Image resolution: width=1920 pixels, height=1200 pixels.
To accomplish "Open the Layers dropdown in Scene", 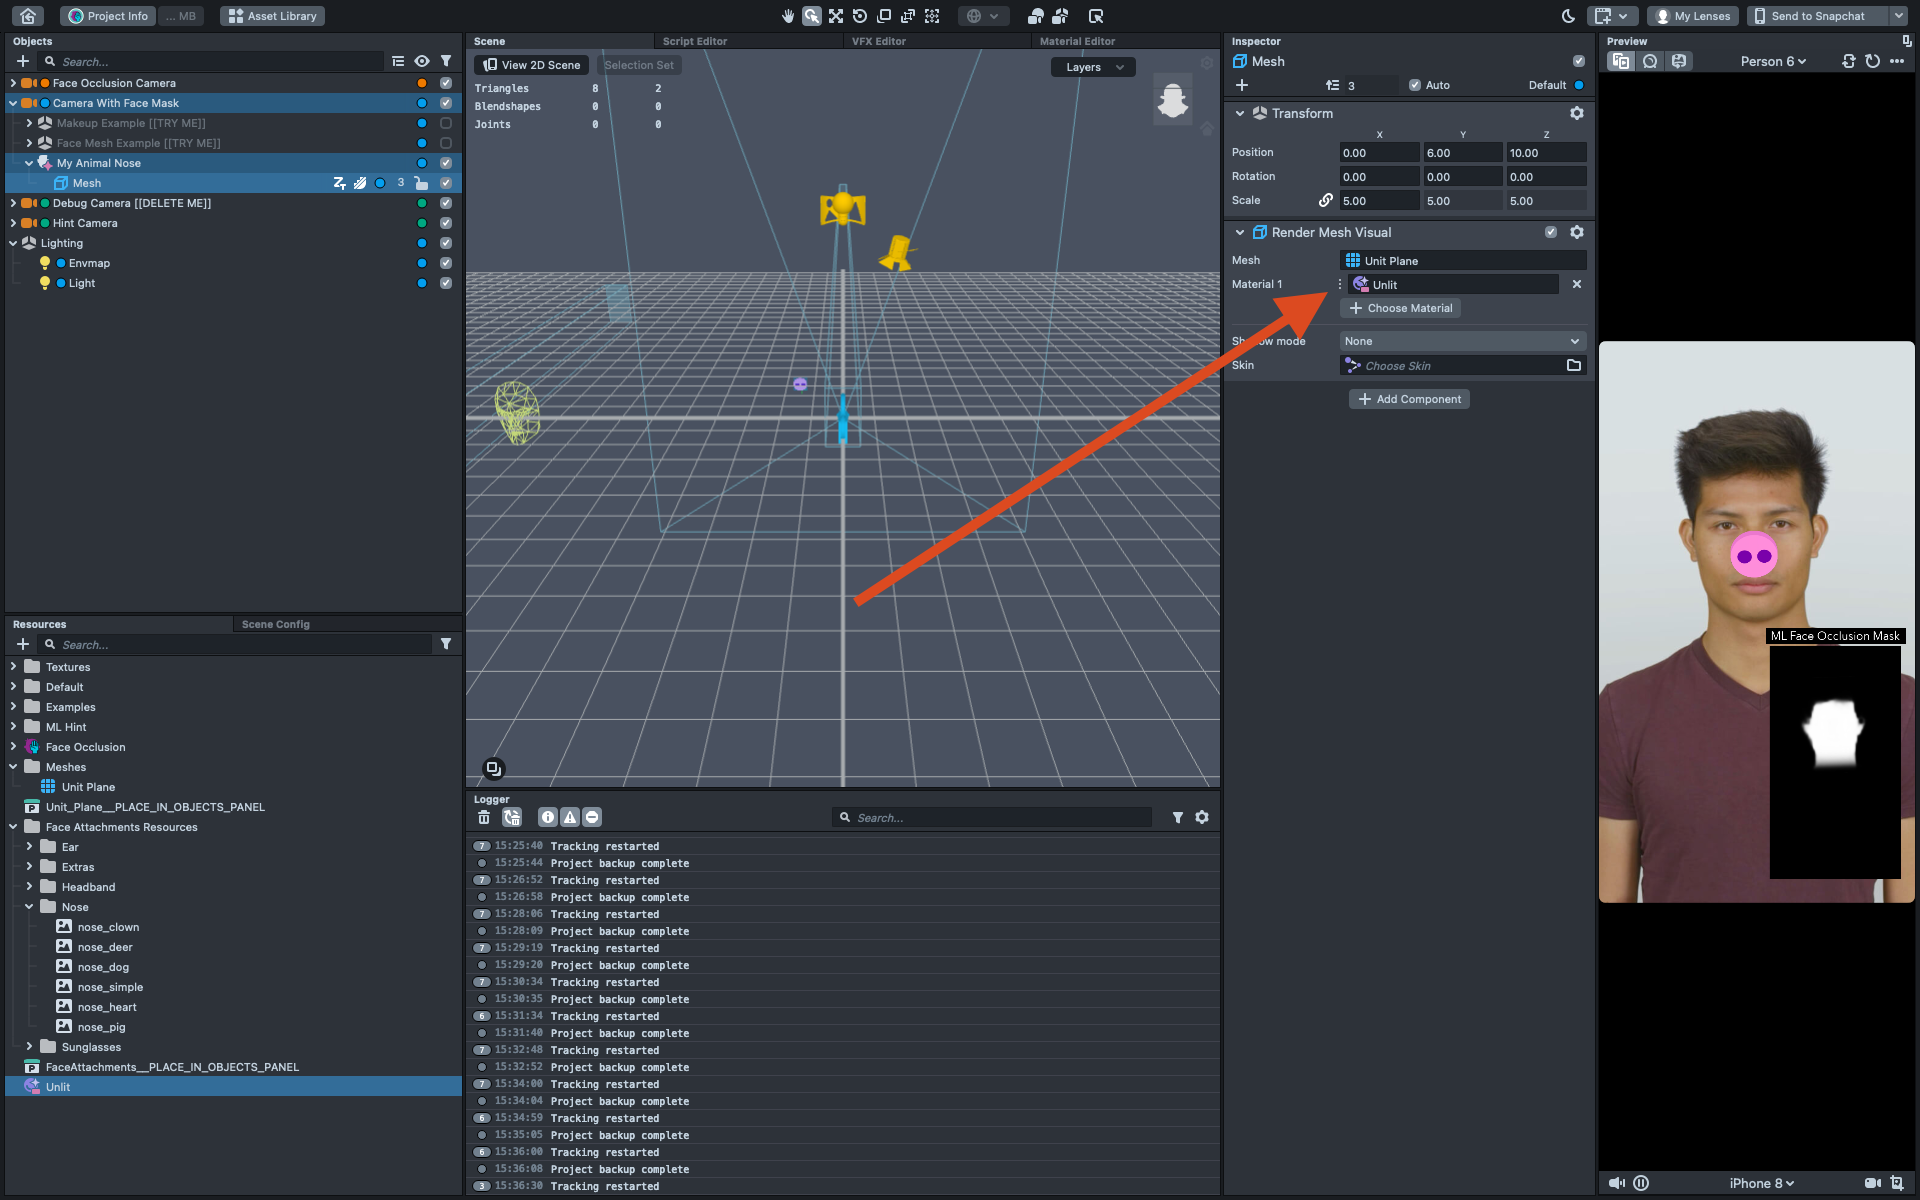I will 1093,67.
